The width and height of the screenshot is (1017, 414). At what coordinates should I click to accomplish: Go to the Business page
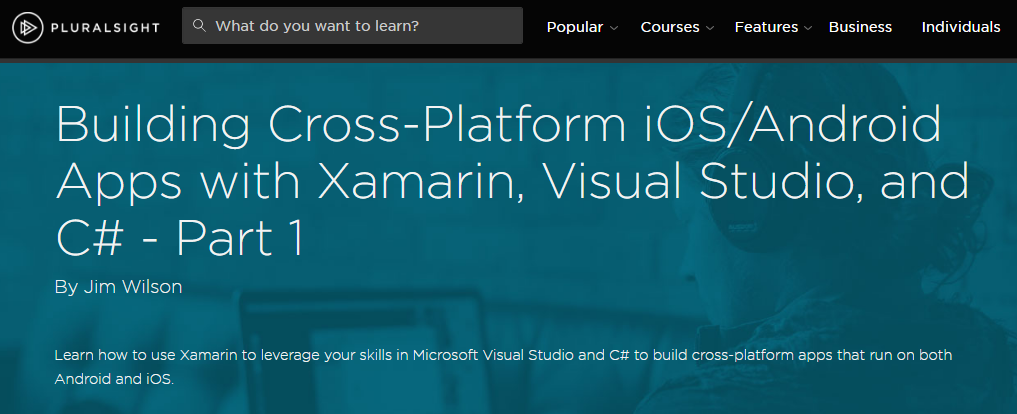point(860,27)
